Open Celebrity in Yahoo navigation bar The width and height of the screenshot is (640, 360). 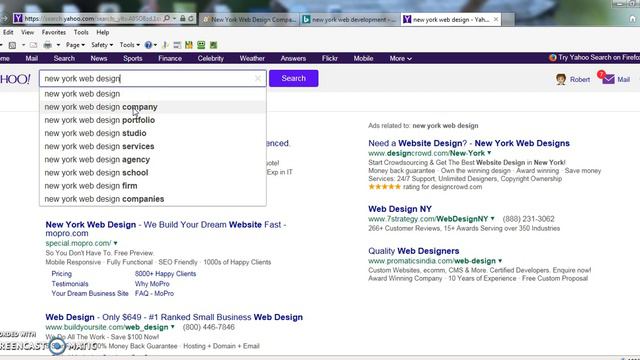(211, 58)
